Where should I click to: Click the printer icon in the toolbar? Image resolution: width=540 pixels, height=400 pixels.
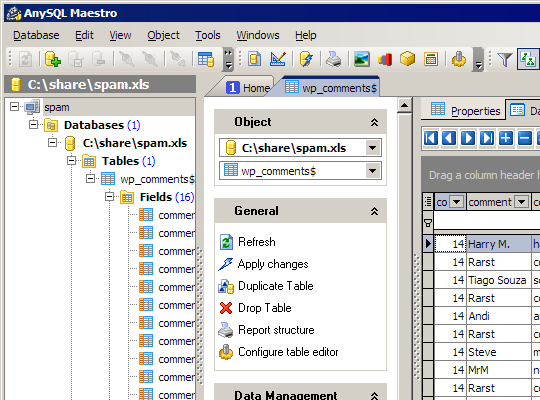coord(333,59)
